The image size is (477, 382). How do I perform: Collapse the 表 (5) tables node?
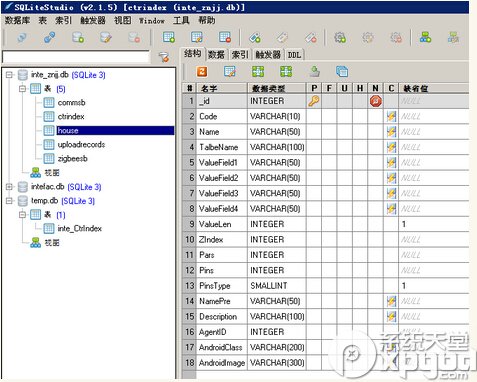coord(23,89)
